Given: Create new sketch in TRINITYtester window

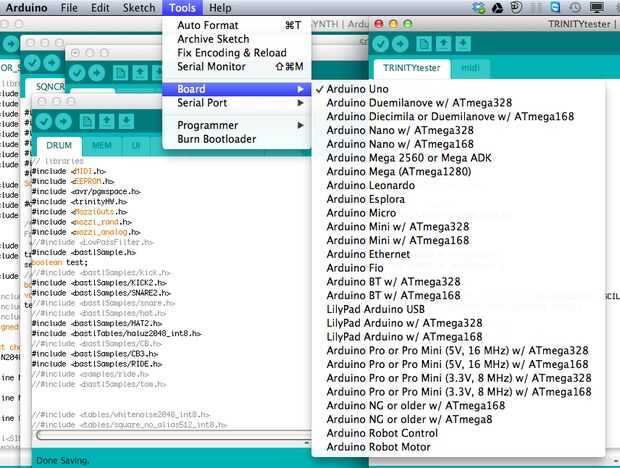Looking at the screenshot, I should [424, 44].
